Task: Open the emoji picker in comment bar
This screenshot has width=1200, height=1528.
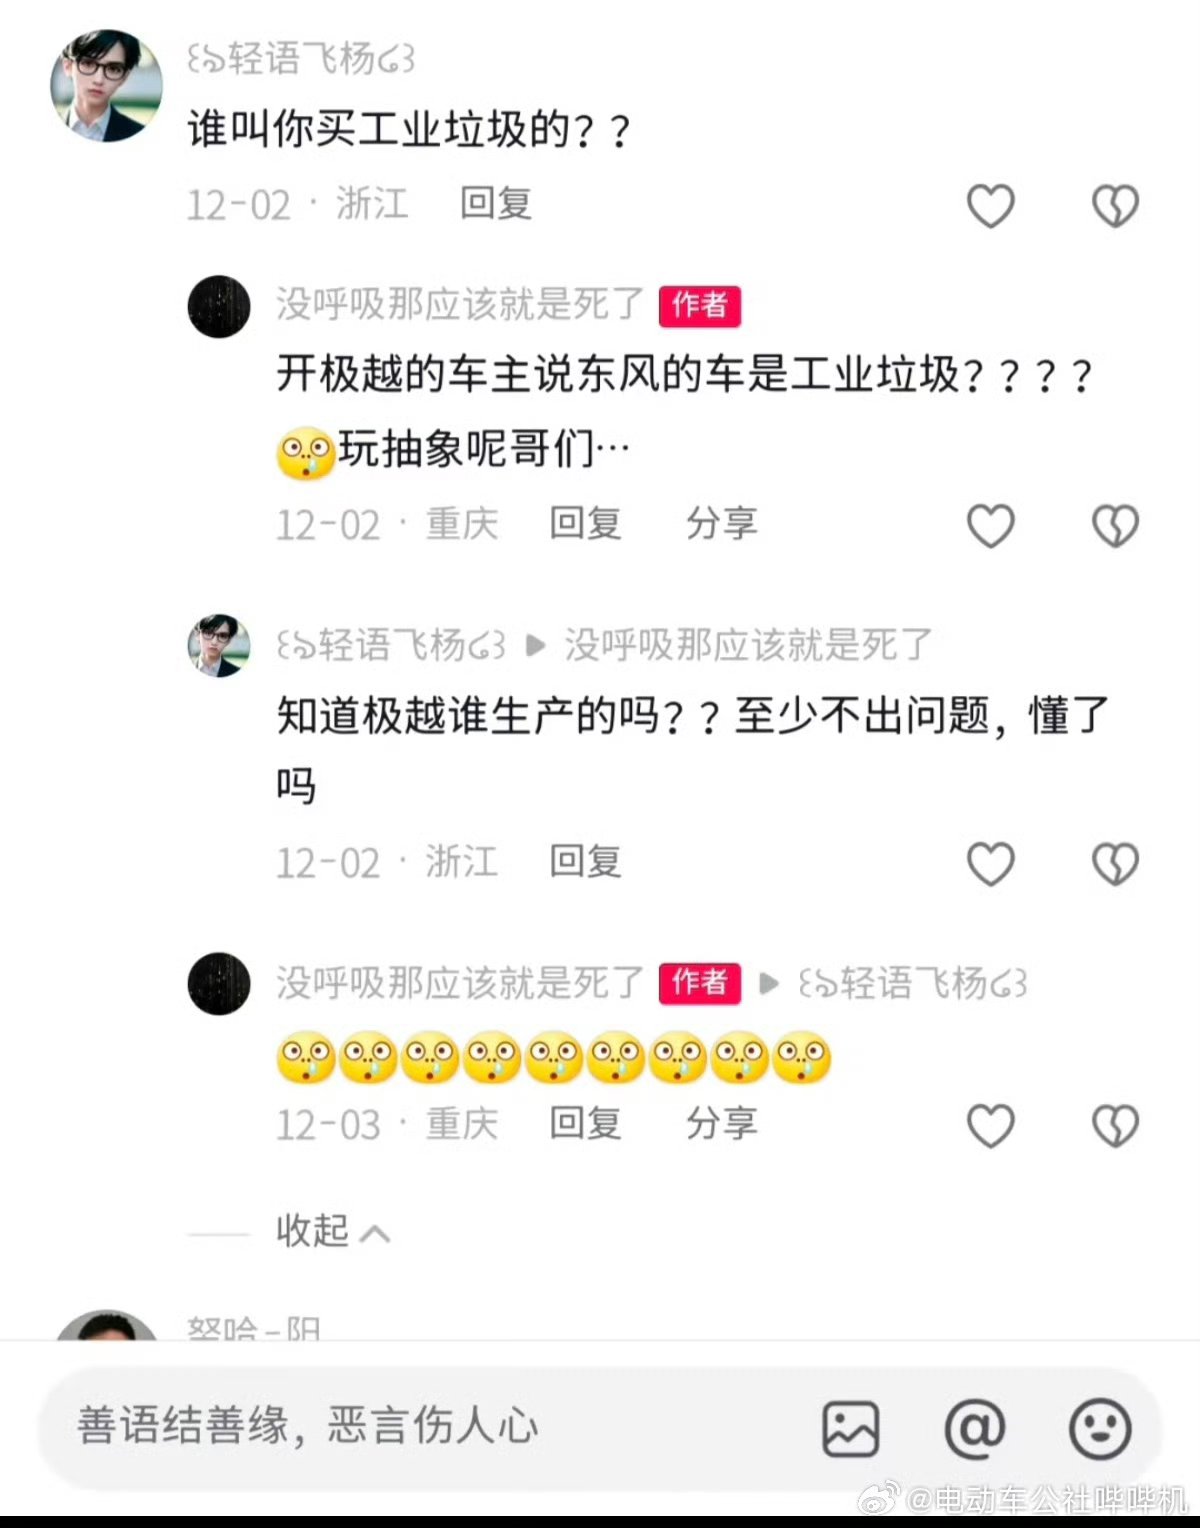Action: click(1100, 1428)
